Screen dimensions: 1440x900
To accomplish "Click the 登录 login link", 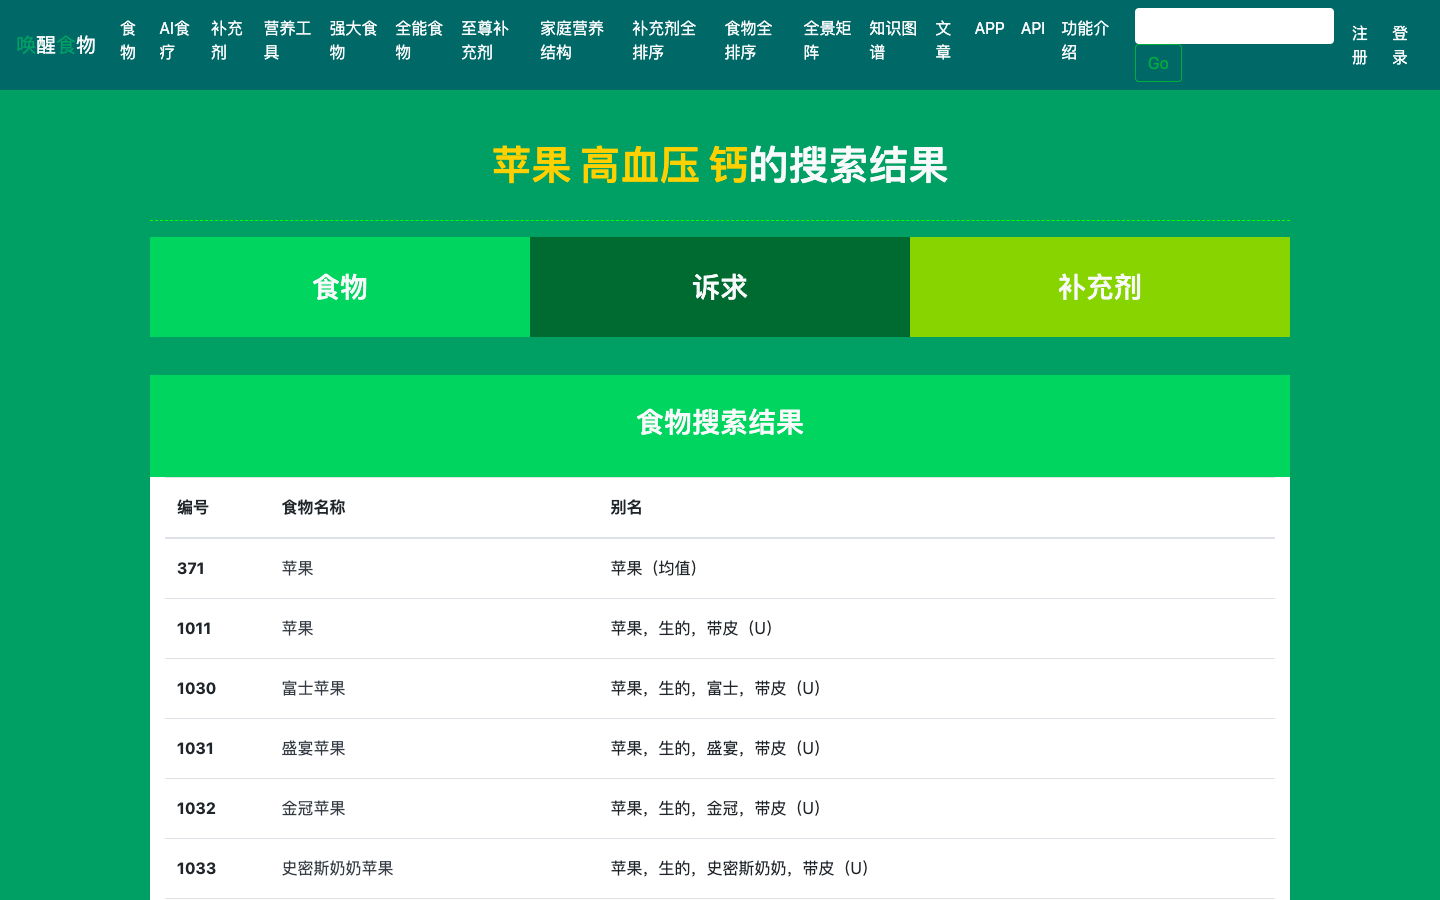I will click(x=1400, y=46).
